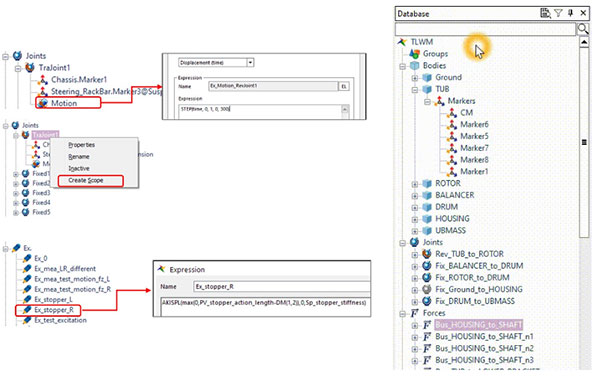Select Ex_mea_LR_different expression
Viewport: 600px width, 376px height.
[x=65, y=269]
